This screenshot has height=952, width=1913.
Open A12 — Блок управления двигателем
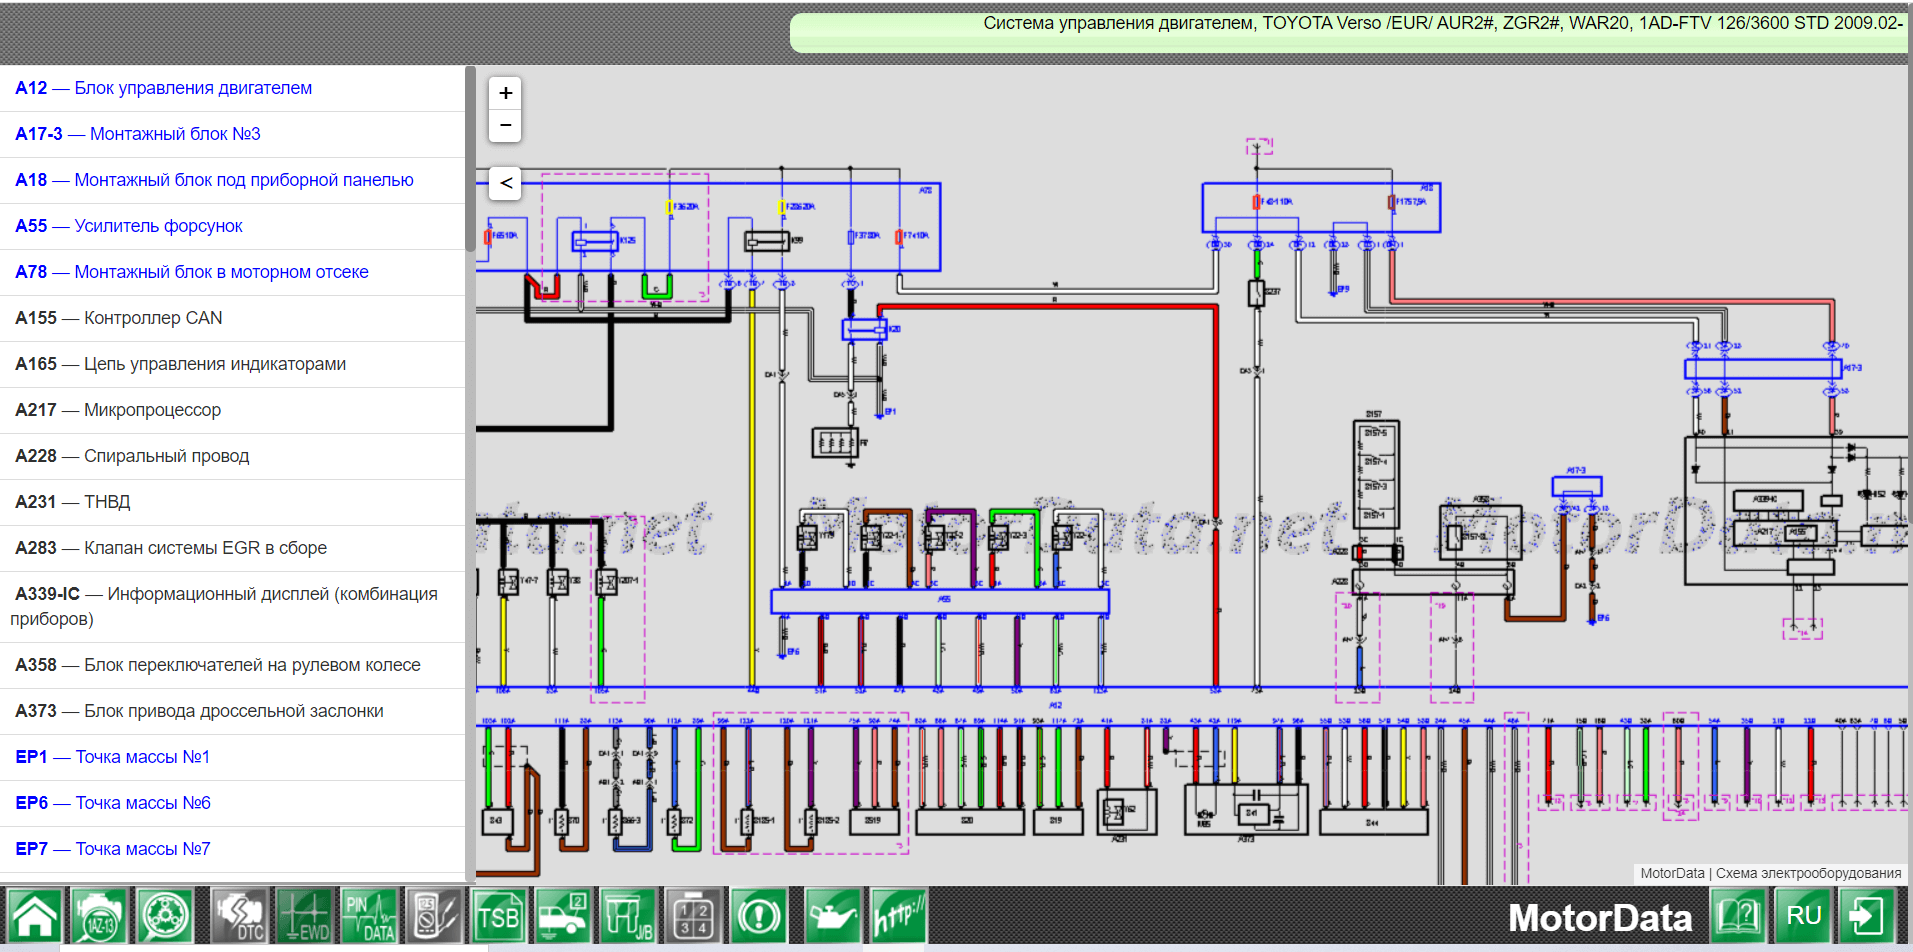click(232, 88)
